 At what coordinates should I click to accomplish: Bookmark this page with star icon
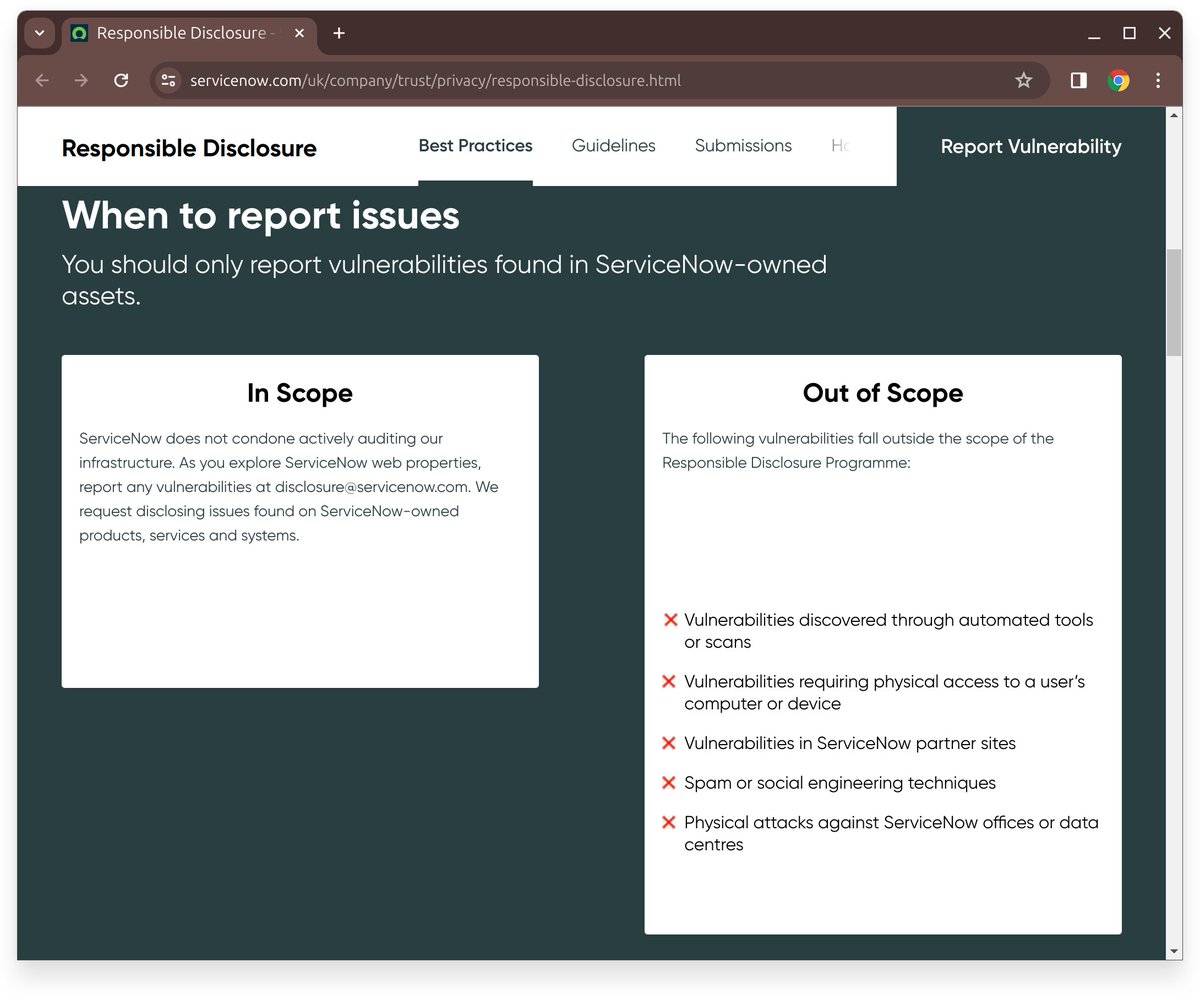point(1023,80)
